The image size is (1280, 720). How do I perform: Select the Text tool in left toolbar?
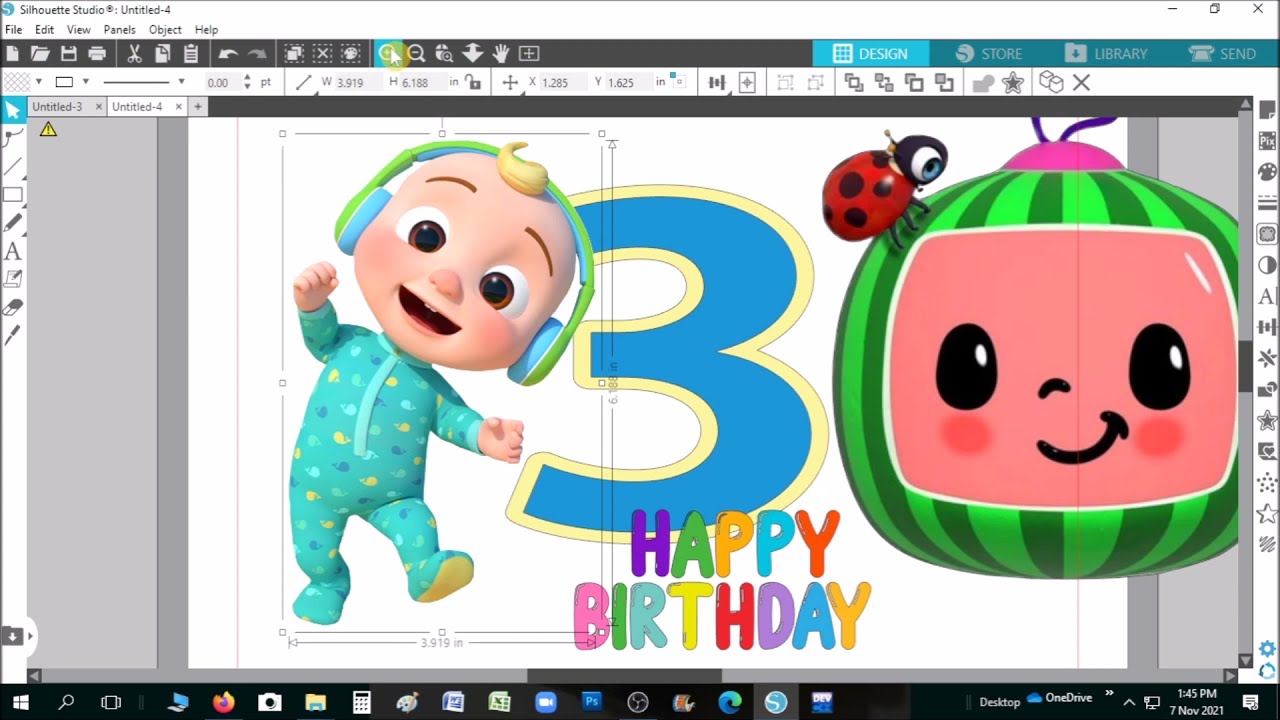pos(13,251)
